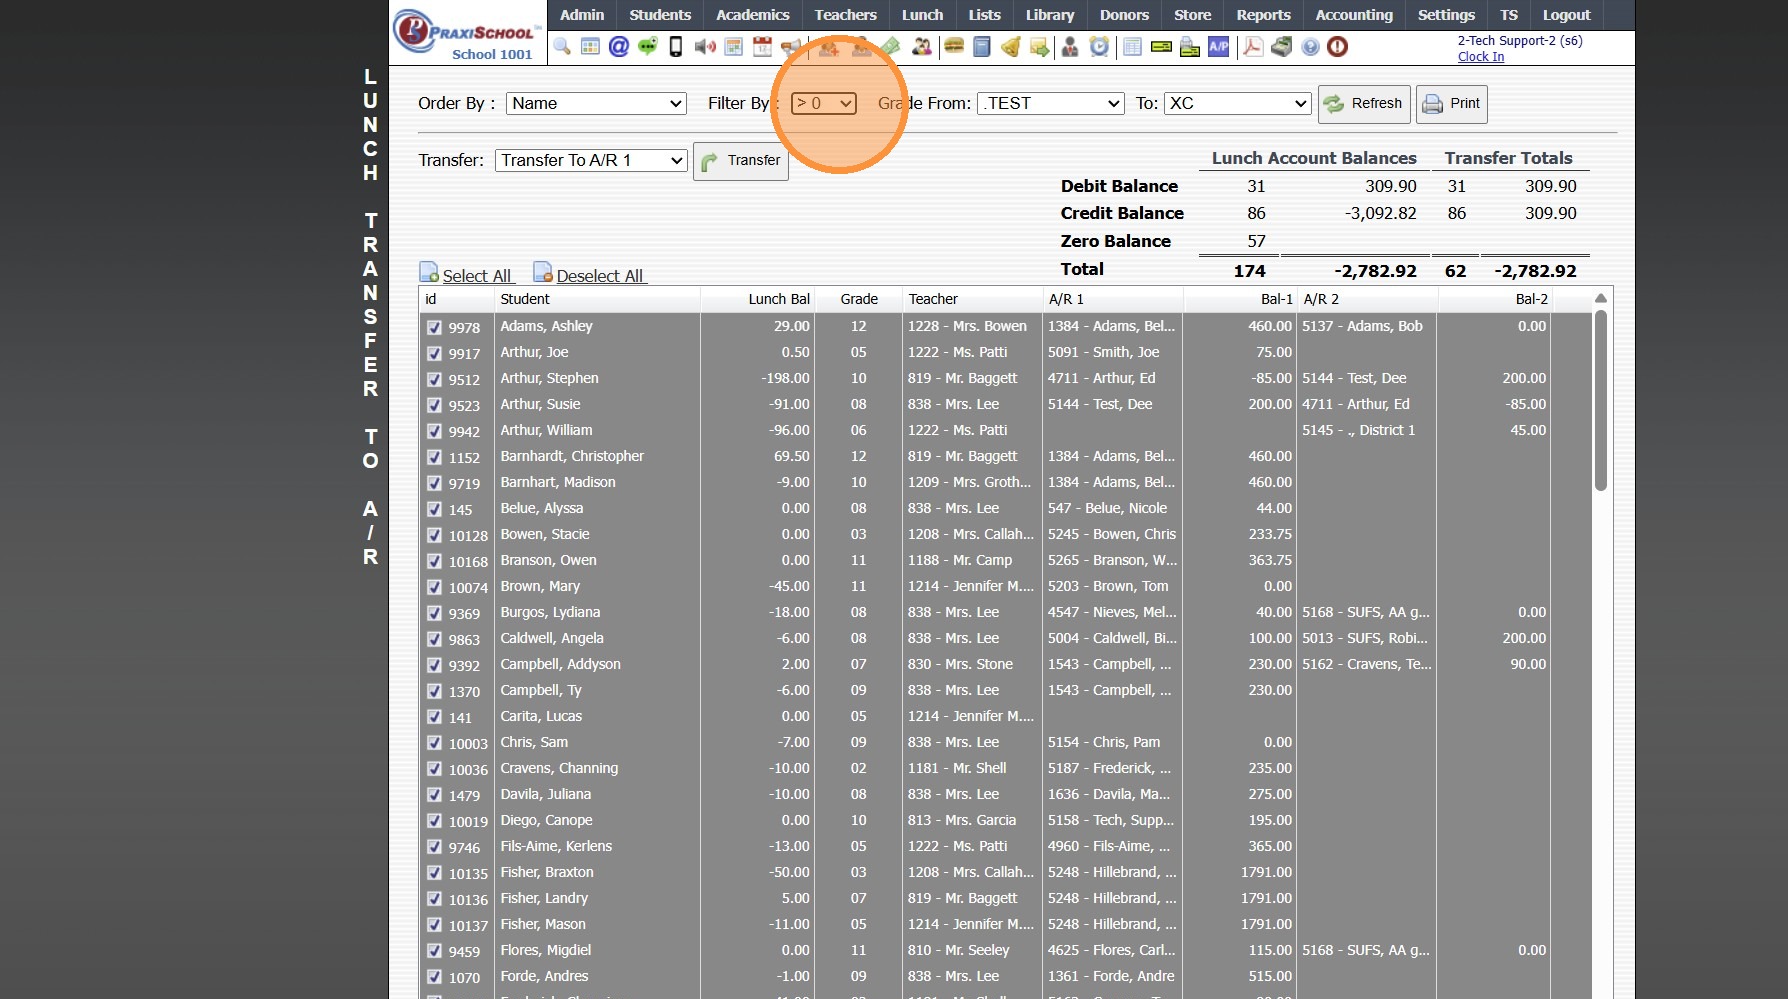1788x999 pixels.
Task: Click the Print button
Action: [x=1452, y=104]
